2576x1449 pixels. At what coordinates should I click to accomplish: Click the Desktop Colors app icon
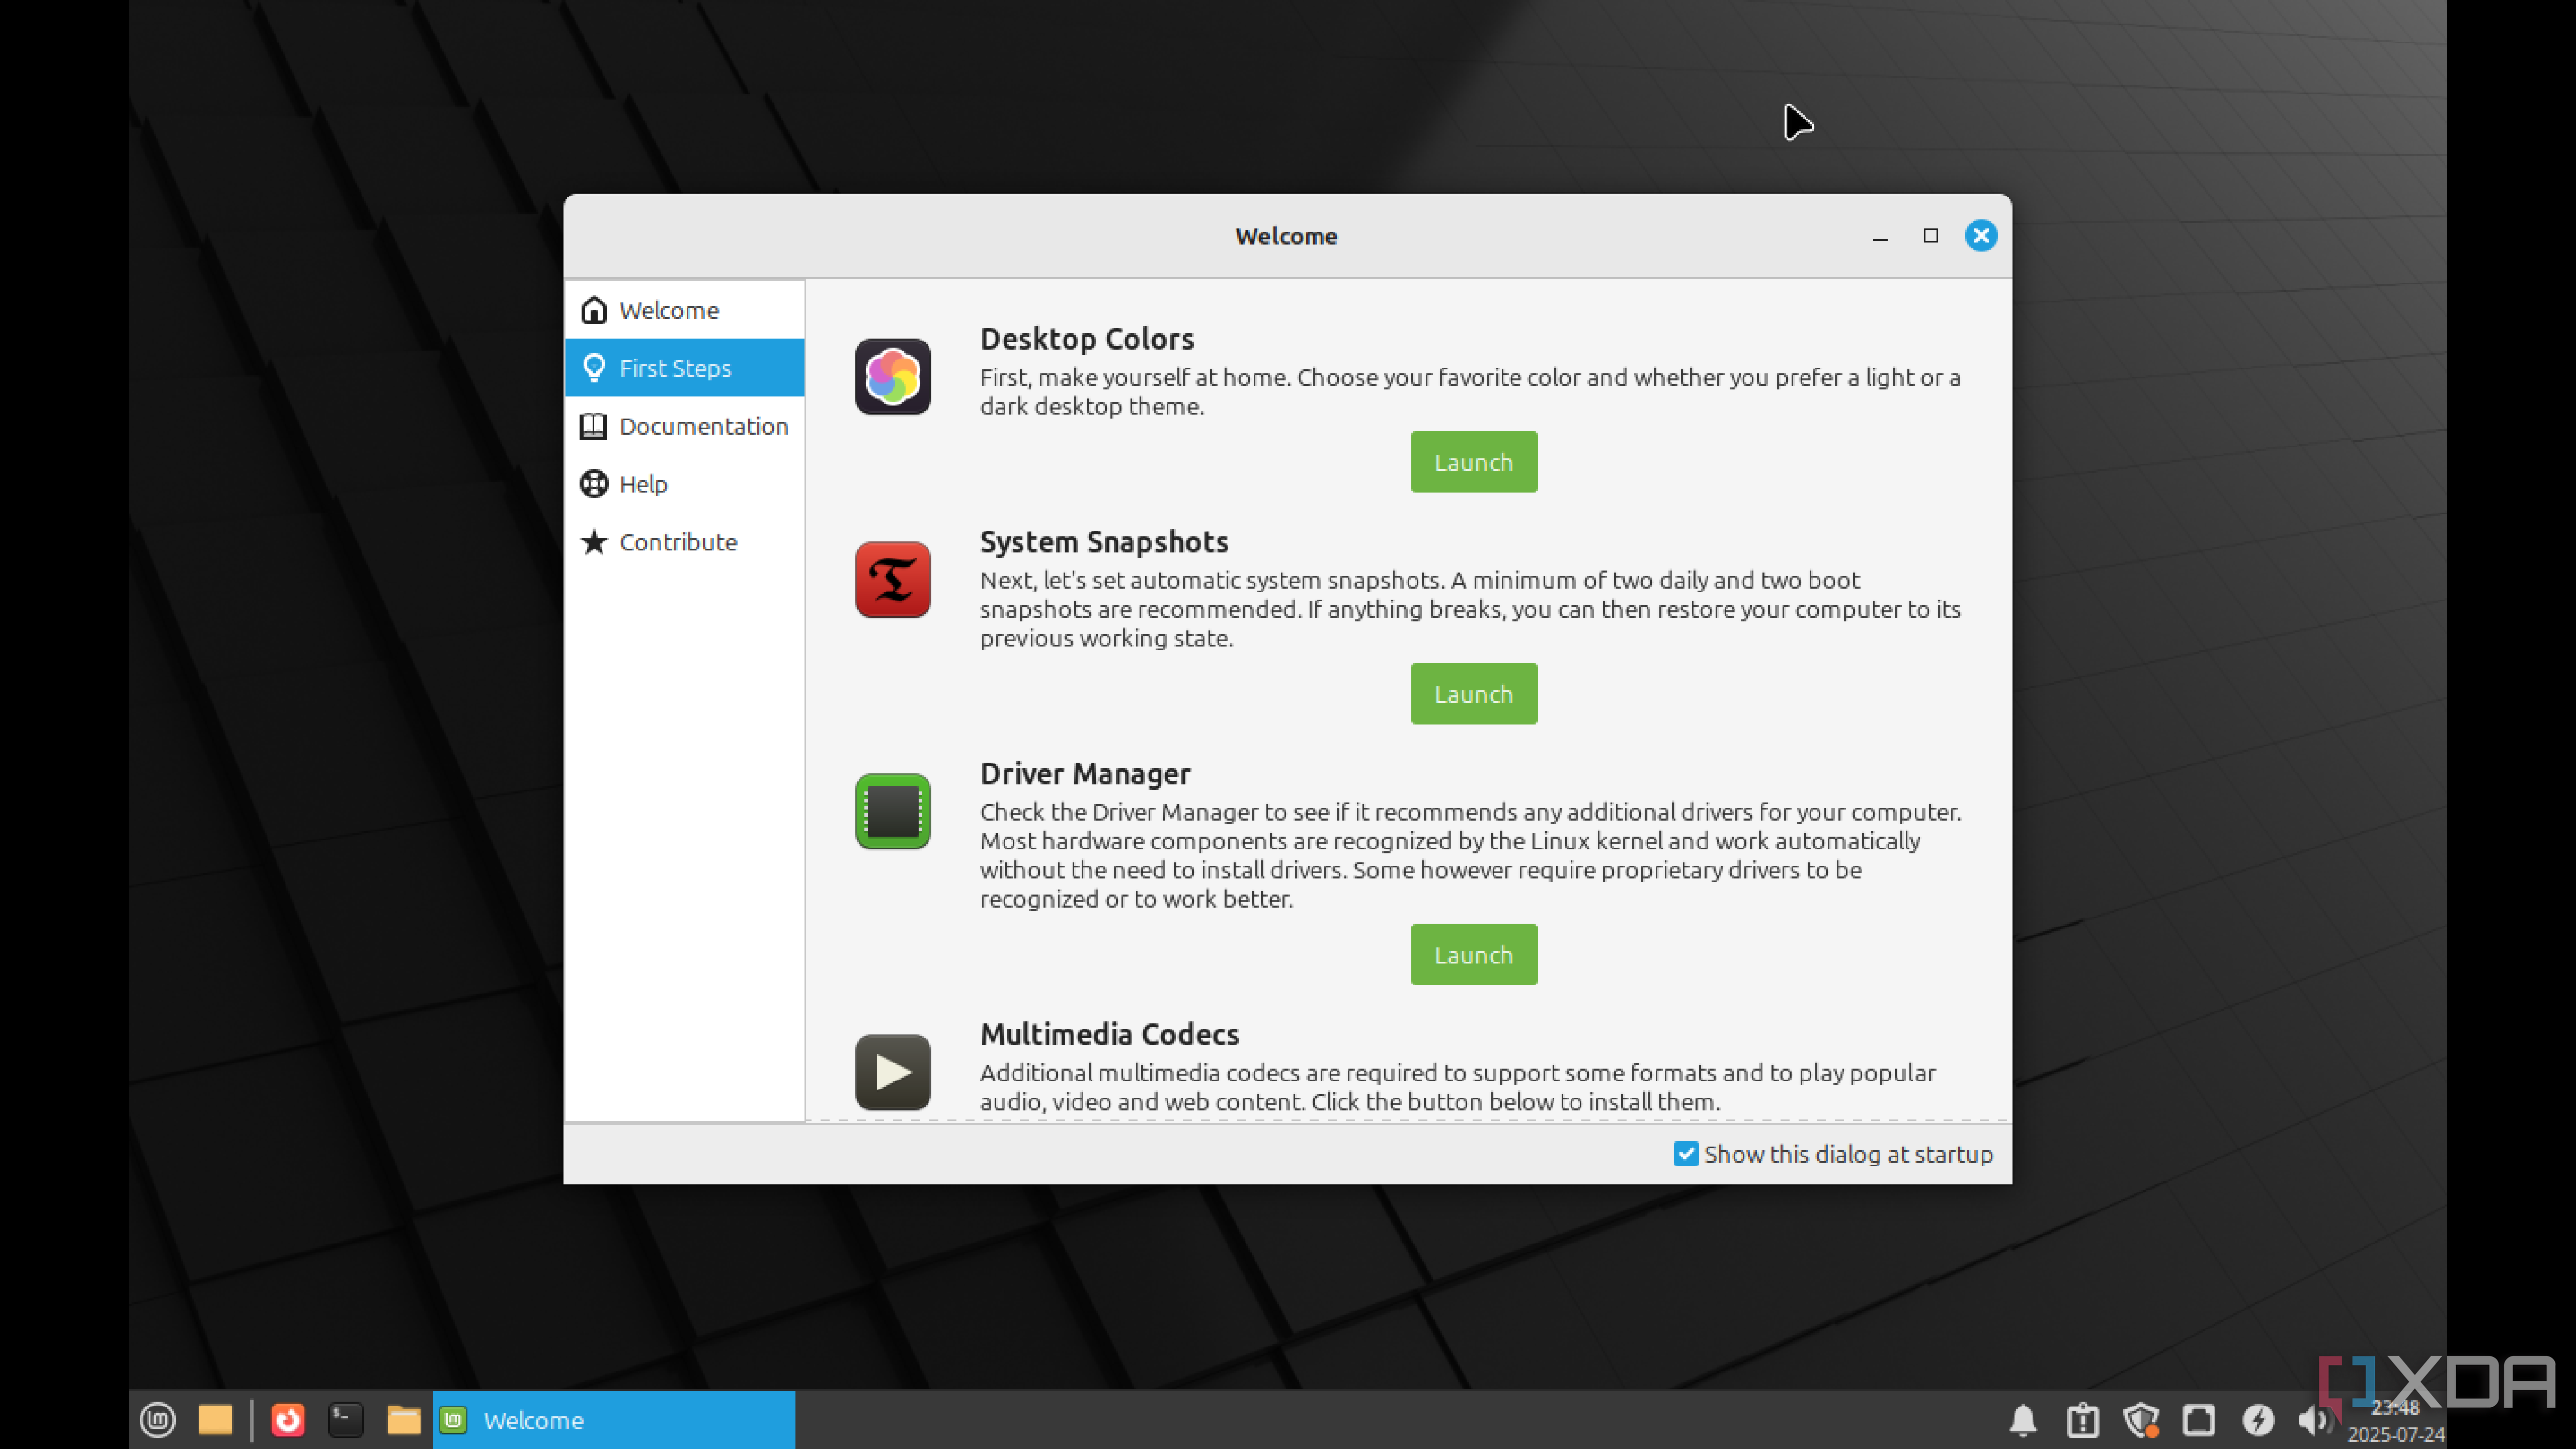[x=892, y=377]
